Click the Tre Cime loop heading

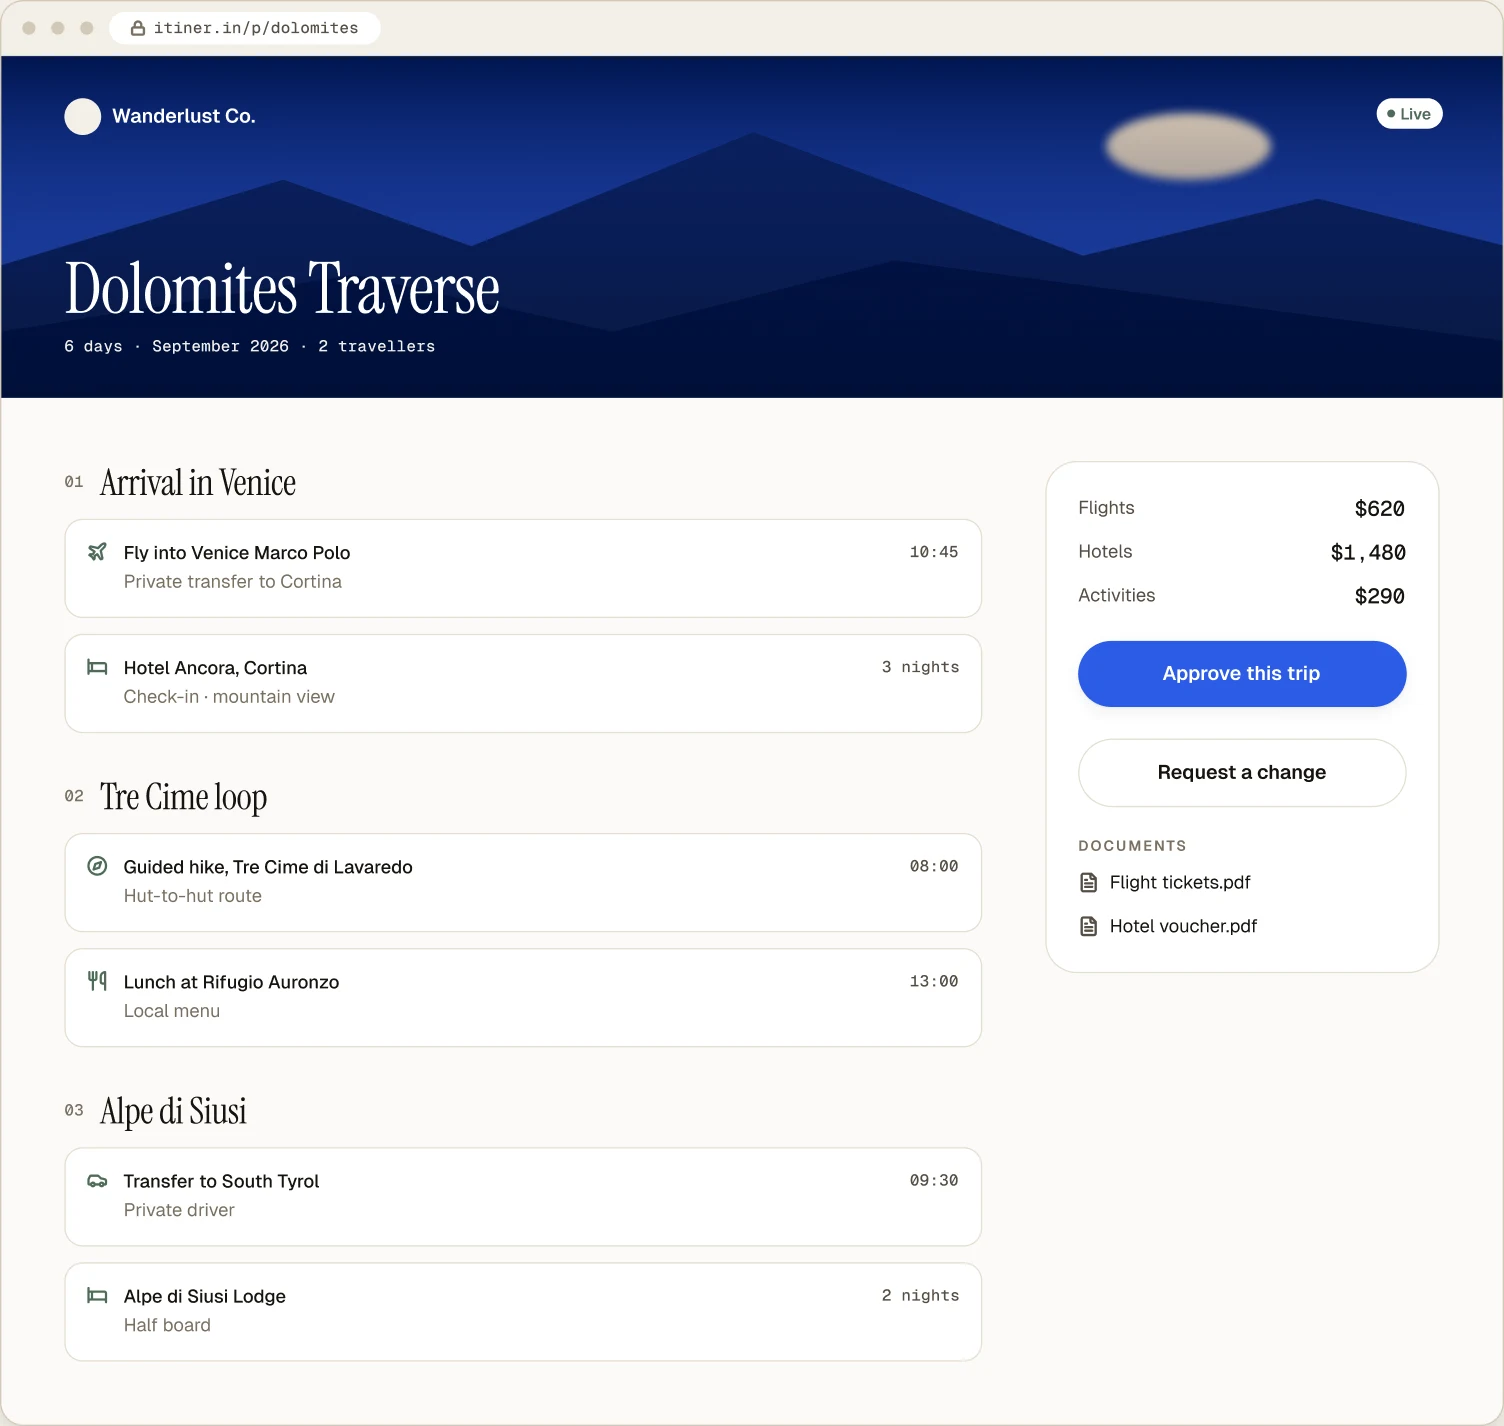click(183, 797)
